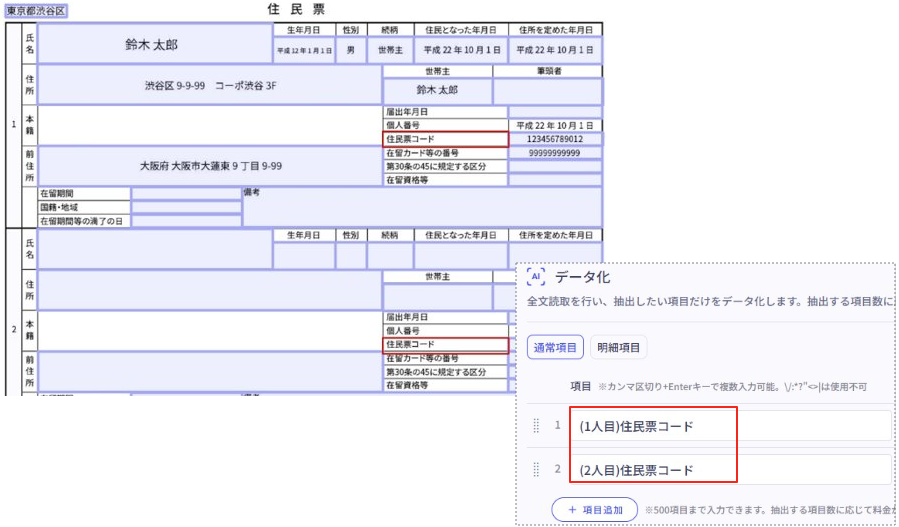Click the + 項目追加 button
The image size is (899, 527).
pyautogui.click(x=594, y=510)
